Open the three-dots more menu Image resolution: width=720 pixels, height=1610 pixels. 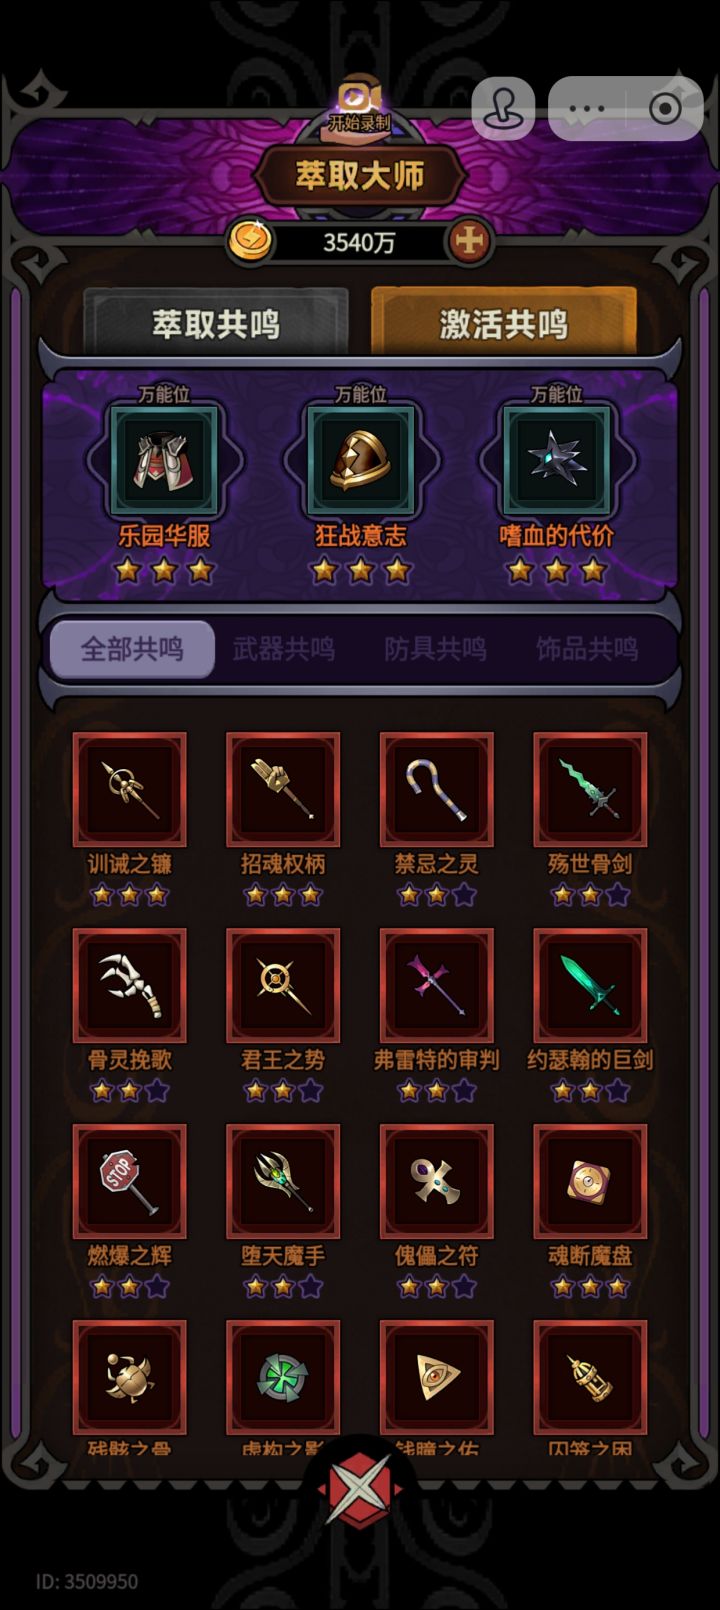(x=587, y=108)
